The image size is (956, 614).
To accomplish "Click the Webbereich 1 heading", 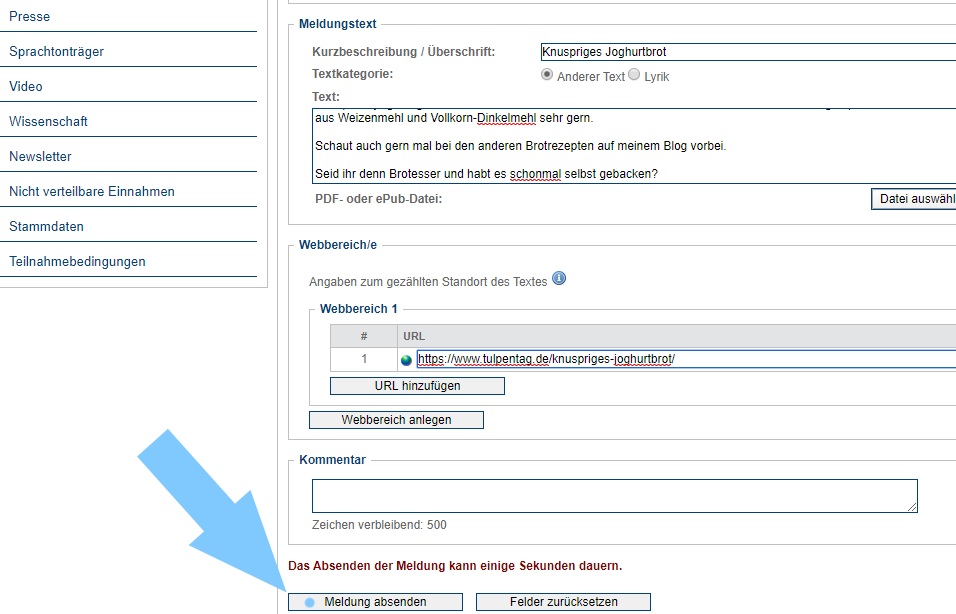I will (358, 309).
